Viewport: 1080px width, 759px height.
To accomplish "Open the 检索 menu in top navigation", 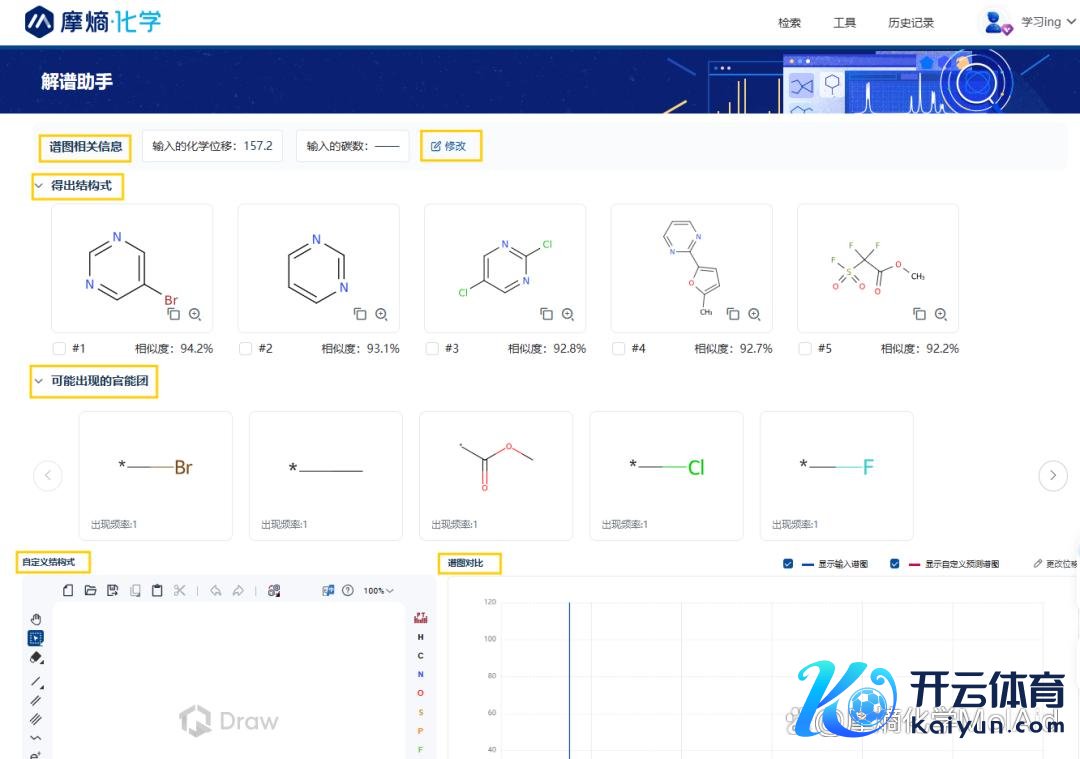I will pos(789,23).
